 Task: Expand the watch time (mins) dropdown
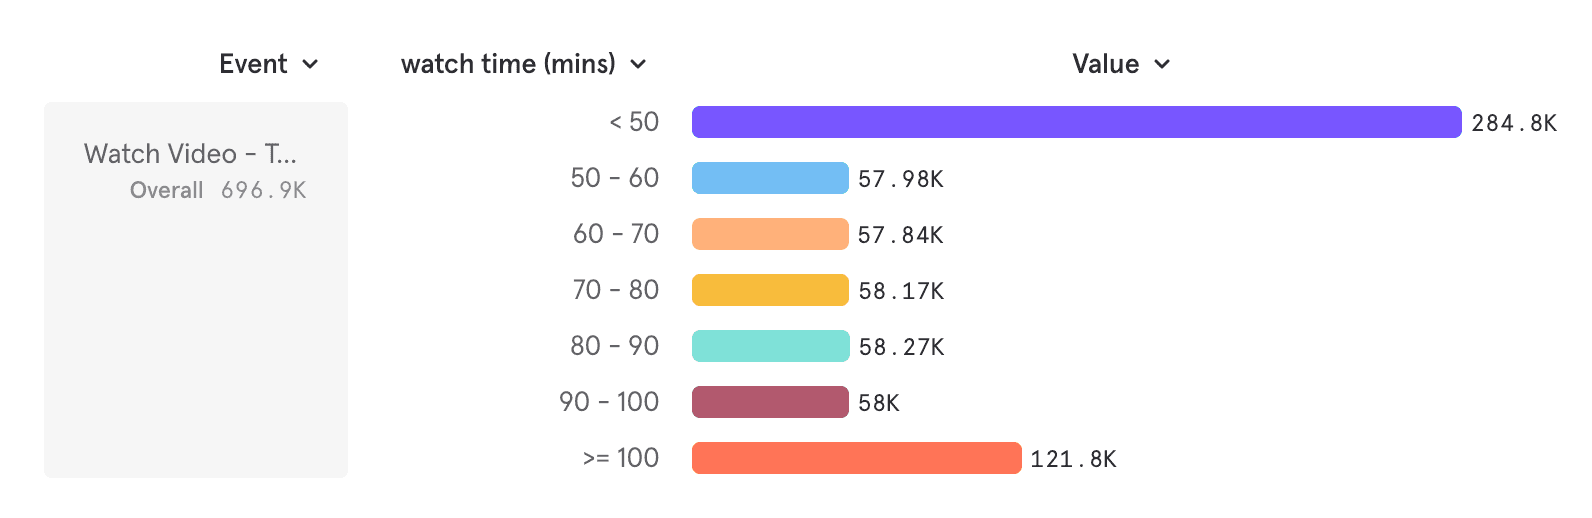(523, 64)
